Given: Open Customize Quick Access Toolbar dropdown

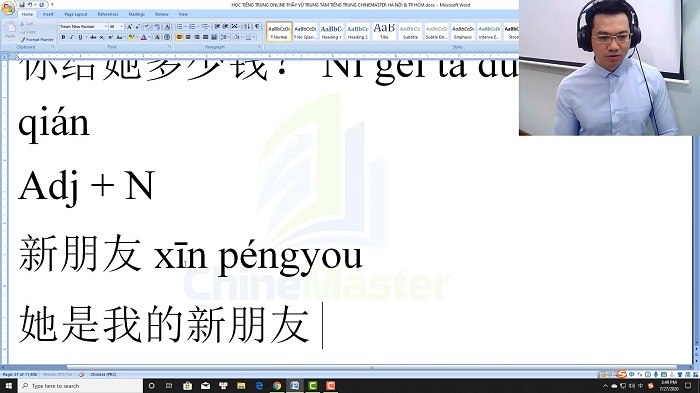Looking at the screenshot, I should click(52, 4).
